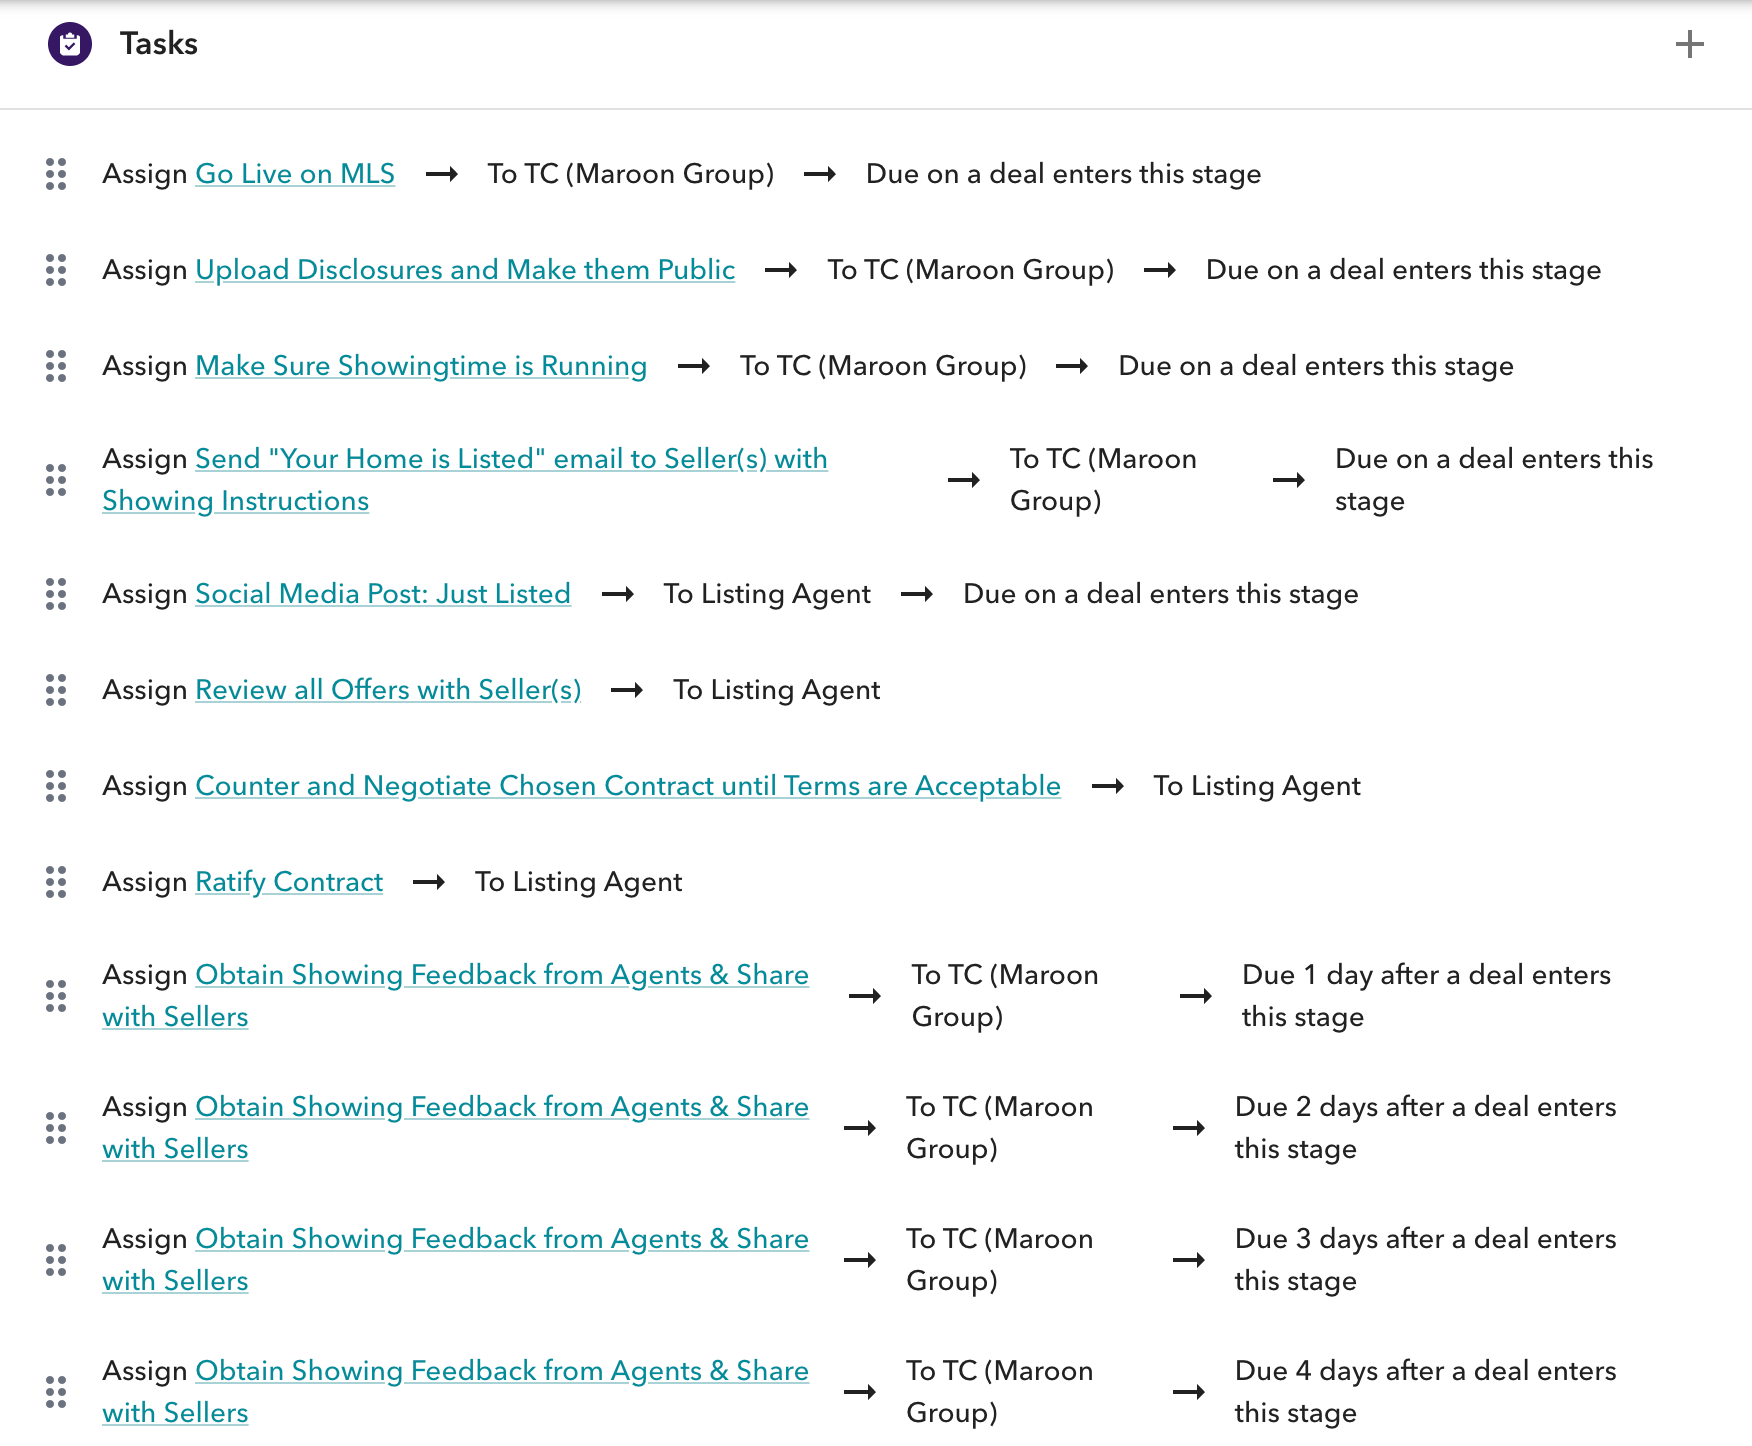This screenshot has width=1752, height=1446.
Task: Click the purple Tasks clipboard icon
Action: pyautogui.click(x=70, y=44)
